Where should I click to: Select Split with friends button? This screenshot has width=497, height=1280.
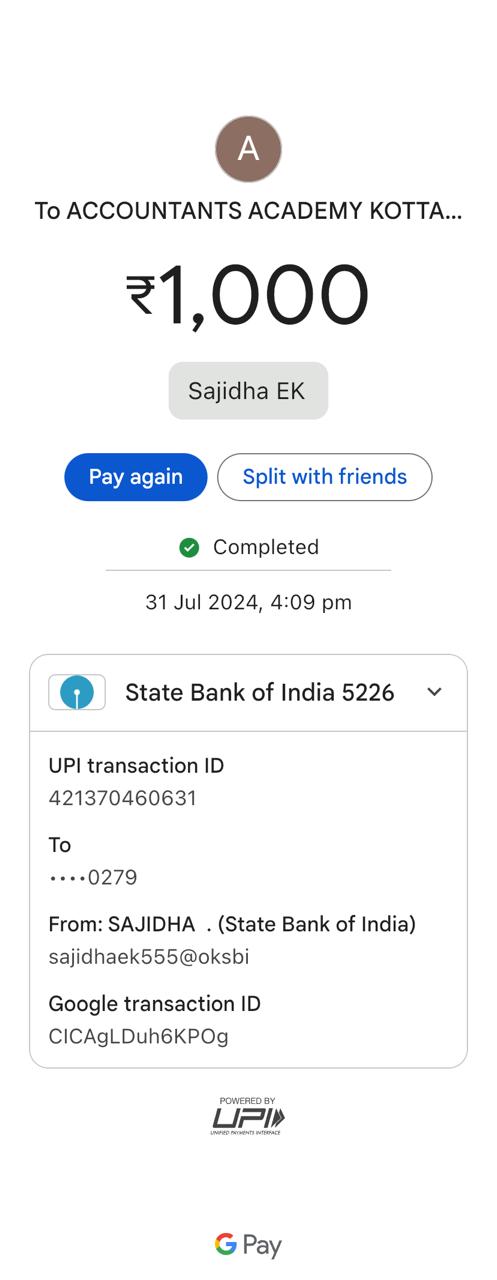coord(325,477)
